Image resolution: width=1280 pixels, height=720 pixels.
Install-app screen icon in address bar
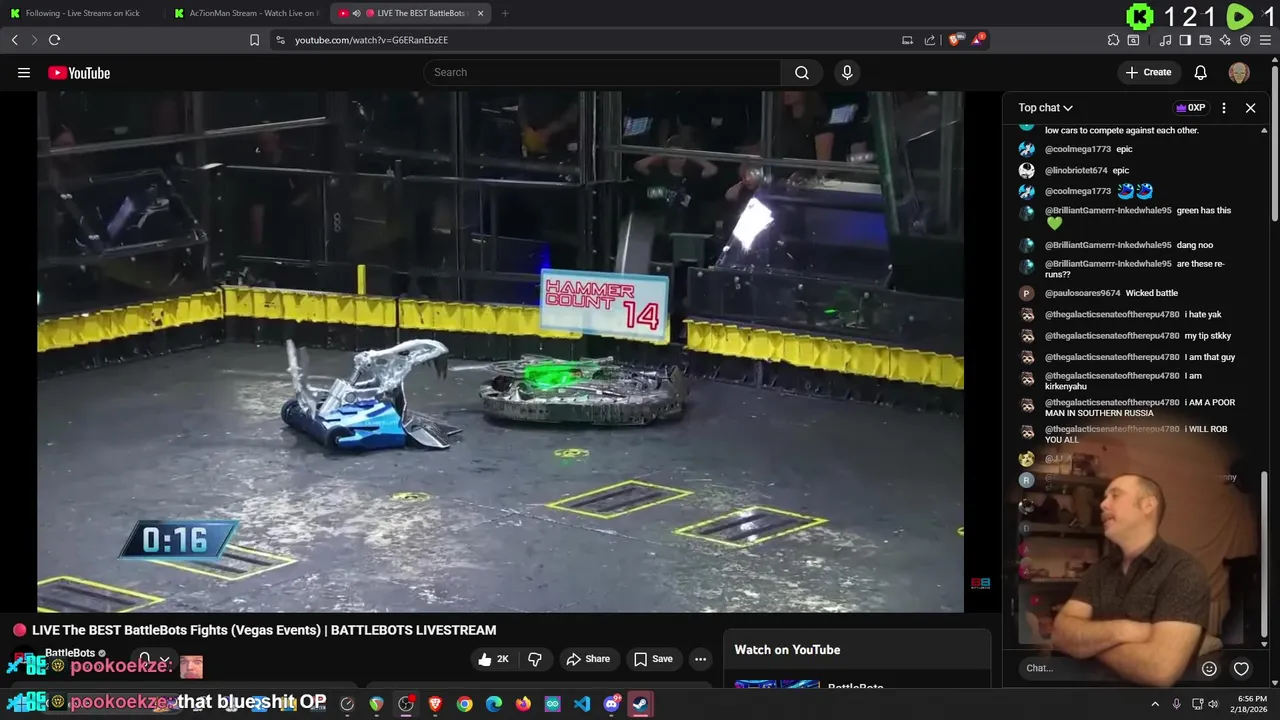[x=907, y=40]
